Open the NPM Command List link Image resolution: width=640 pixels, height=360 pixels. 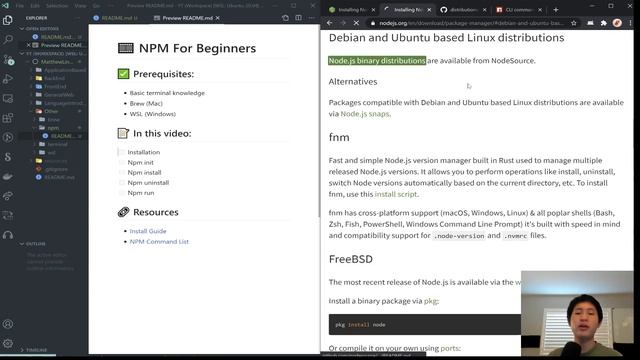tap(159, 242)
